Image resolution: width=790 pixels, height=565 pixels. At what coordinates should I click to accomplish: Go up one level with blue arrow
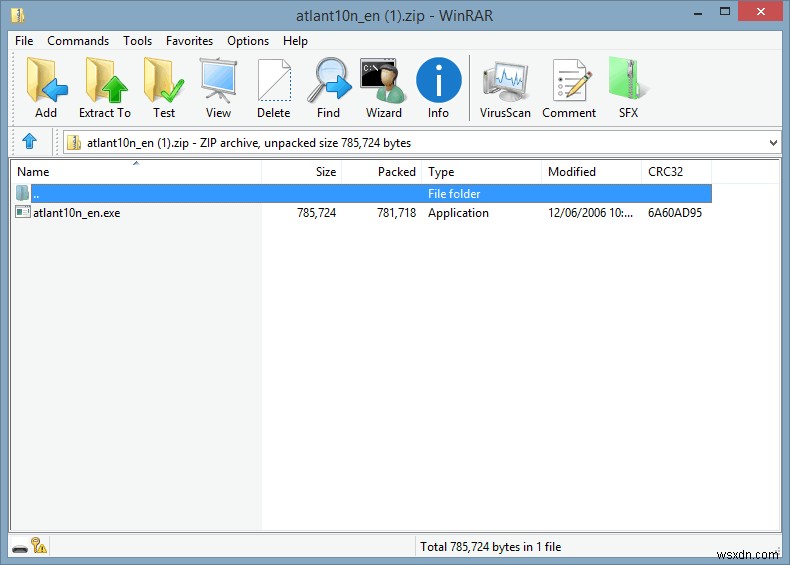click(x=30, y=141)
